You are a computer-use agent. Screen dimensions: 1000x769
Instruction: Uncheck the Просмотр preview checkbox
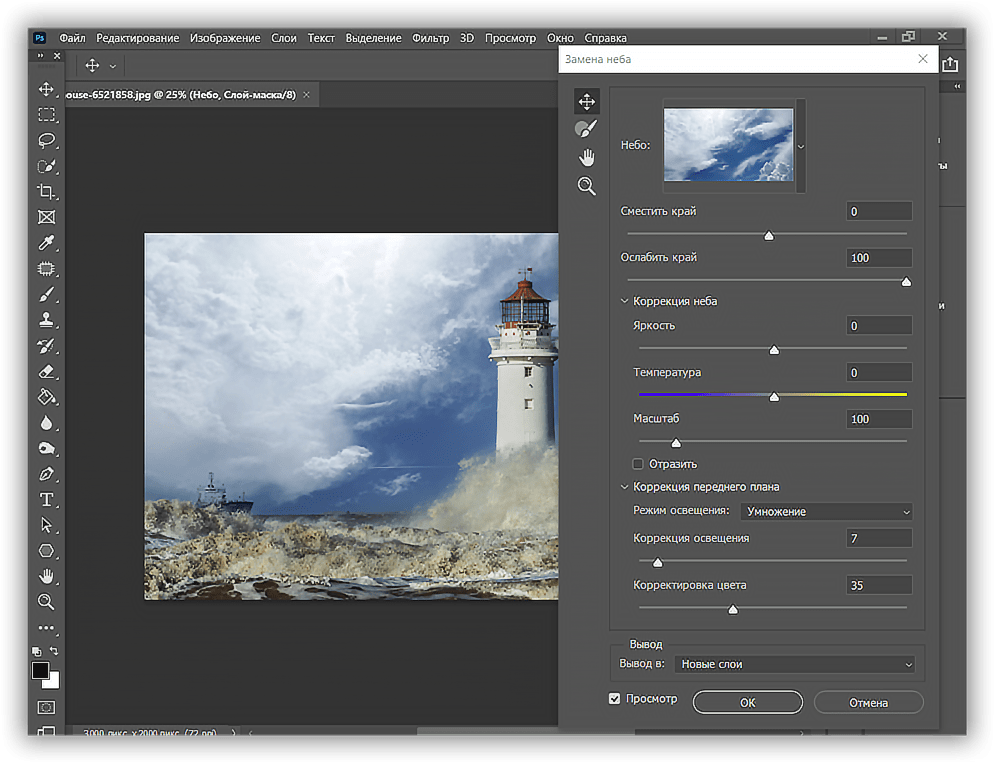pos(615,699)
